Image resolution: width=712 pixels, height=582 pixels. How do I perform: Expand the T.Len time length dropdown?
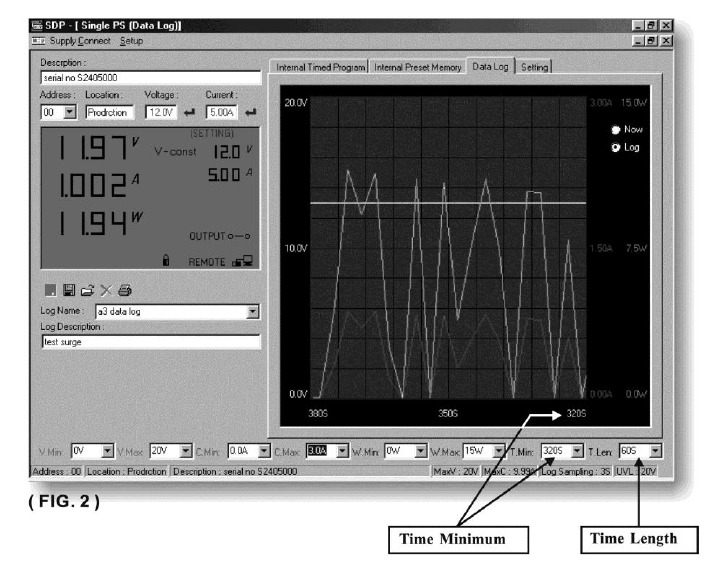point(654,451)
